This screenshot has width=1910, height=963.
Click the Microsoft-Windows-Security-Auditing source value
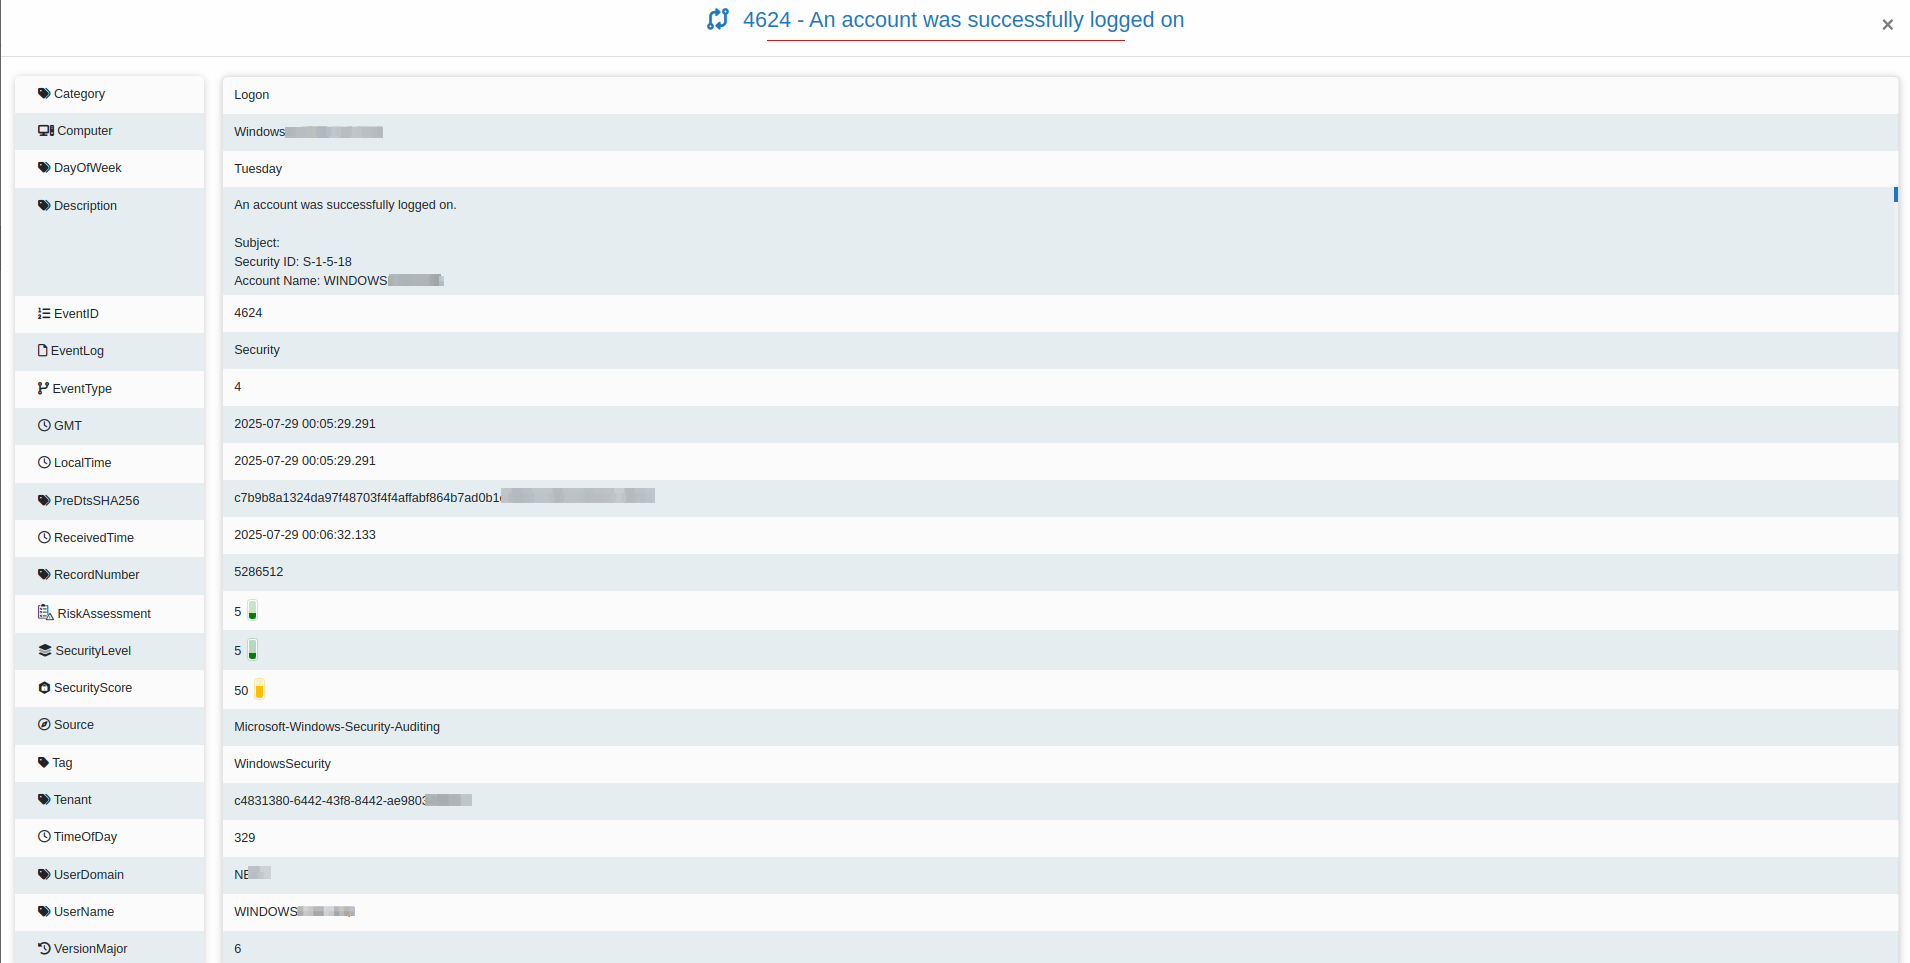point(337,727)
